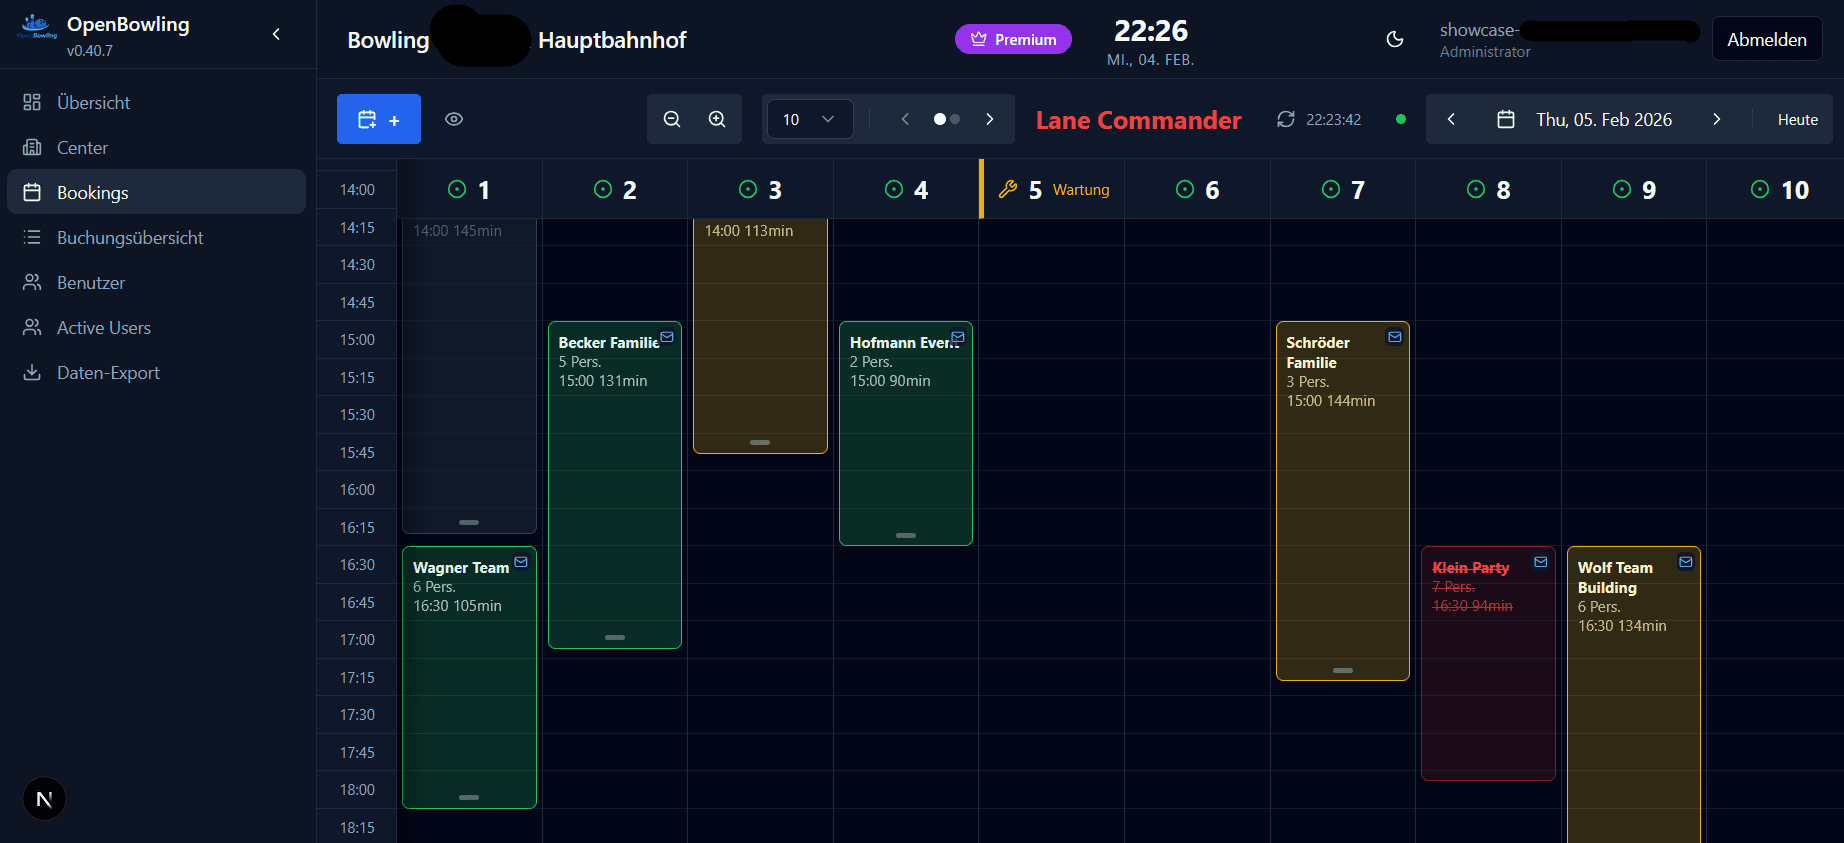Click the Lane 5 maintenance wrench icon
Image resolution: width=1844 pixels, height=843 pixels.
coord(1008,189)
